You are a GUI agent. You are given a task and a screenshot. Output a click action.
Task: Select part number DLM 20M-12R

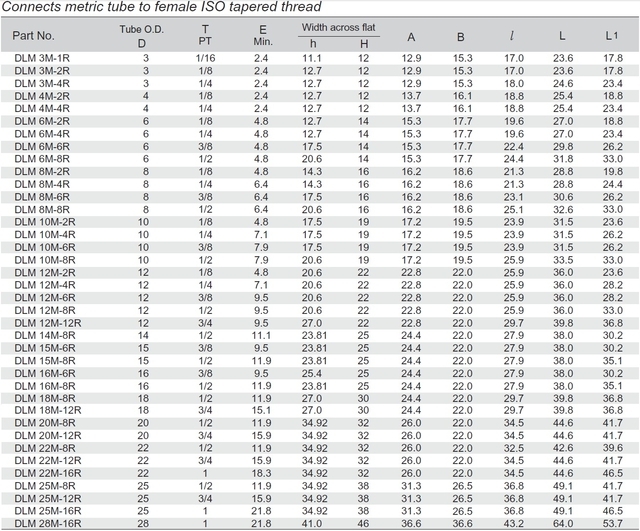pos(48,435)
